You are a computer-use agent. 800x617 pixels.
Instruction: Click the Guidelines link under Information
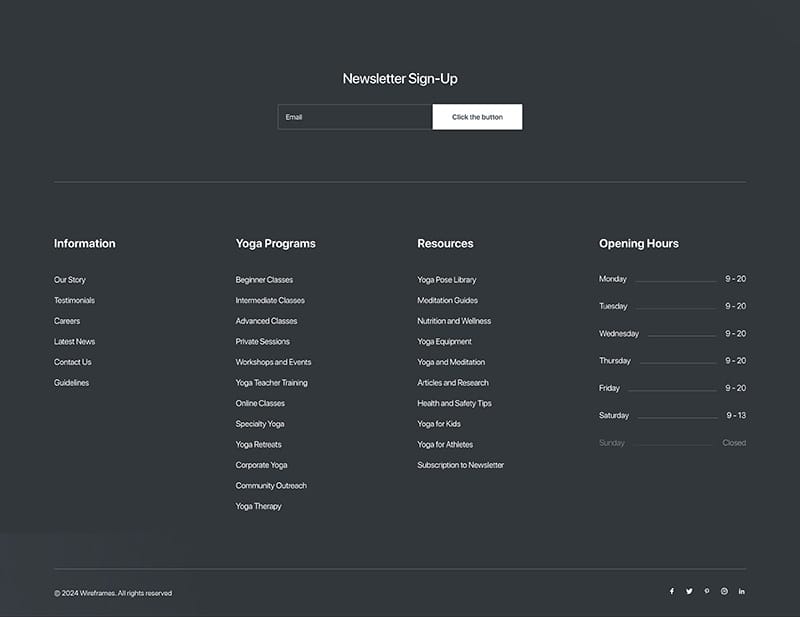[x=71, y=383]
